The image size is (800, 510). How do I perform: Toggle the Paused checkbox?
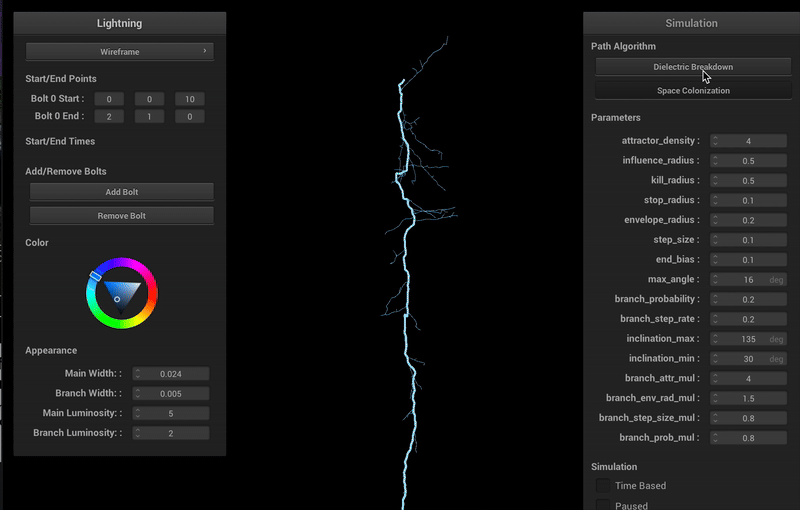tap(604, 506)
